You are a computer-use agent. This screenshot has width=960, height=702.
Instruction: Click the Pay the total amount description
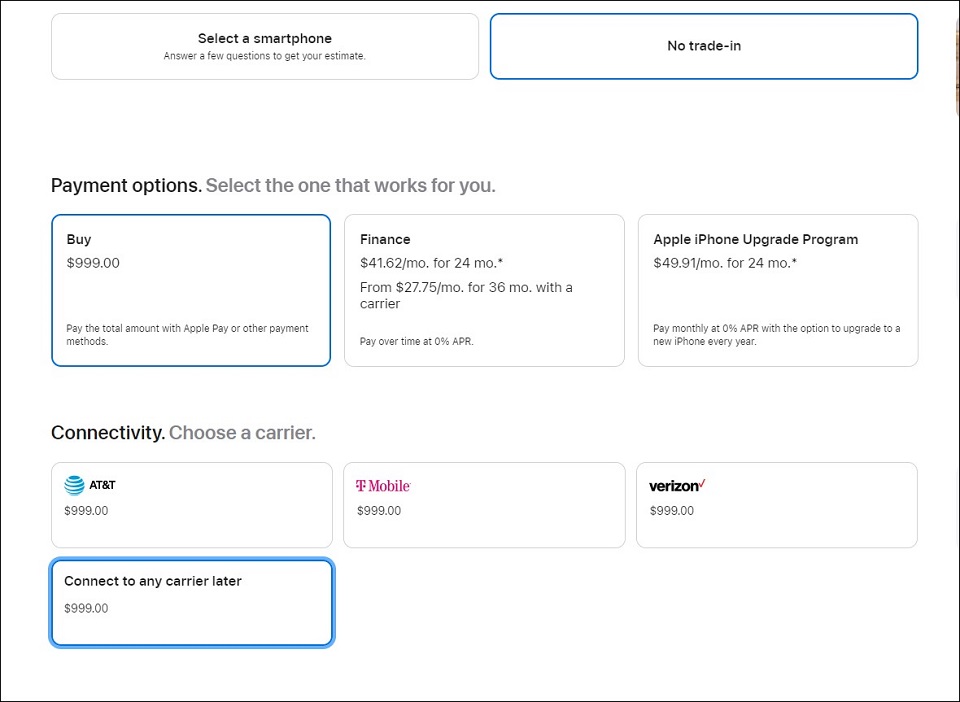click(187, 335)
